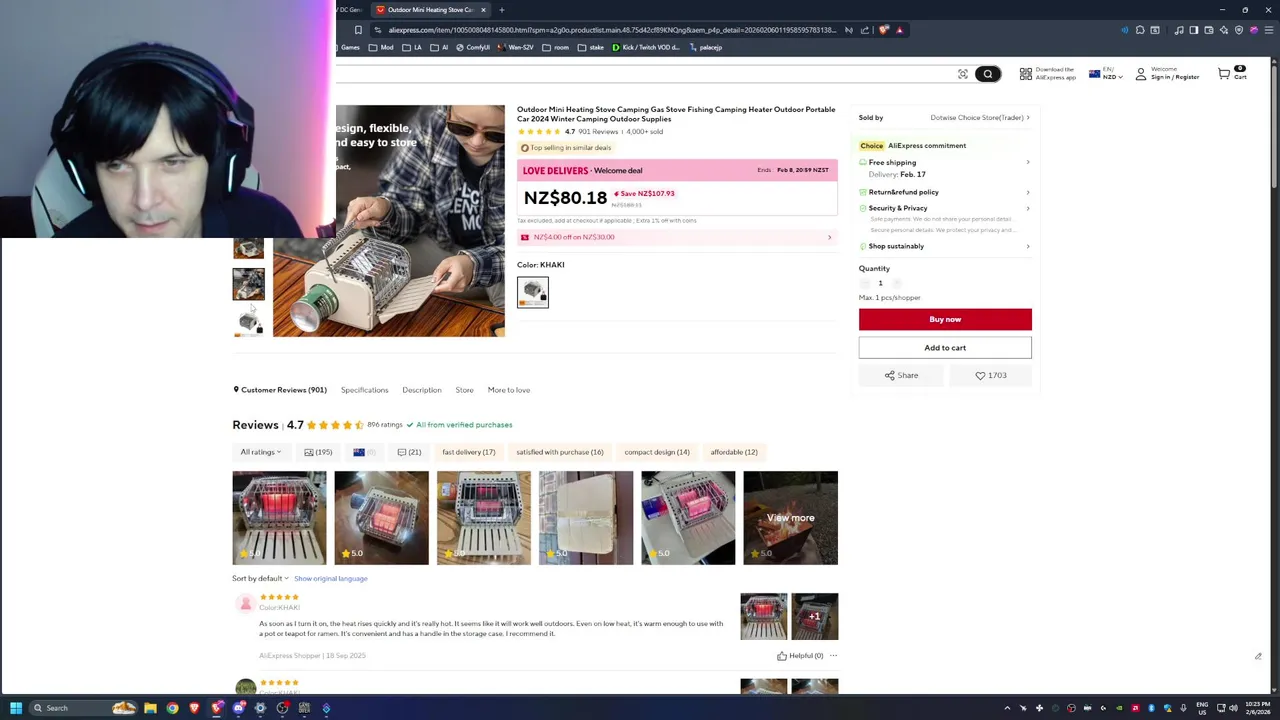Increase quantity with the plus stepper
1280x720 pixels.
[897, 283]
